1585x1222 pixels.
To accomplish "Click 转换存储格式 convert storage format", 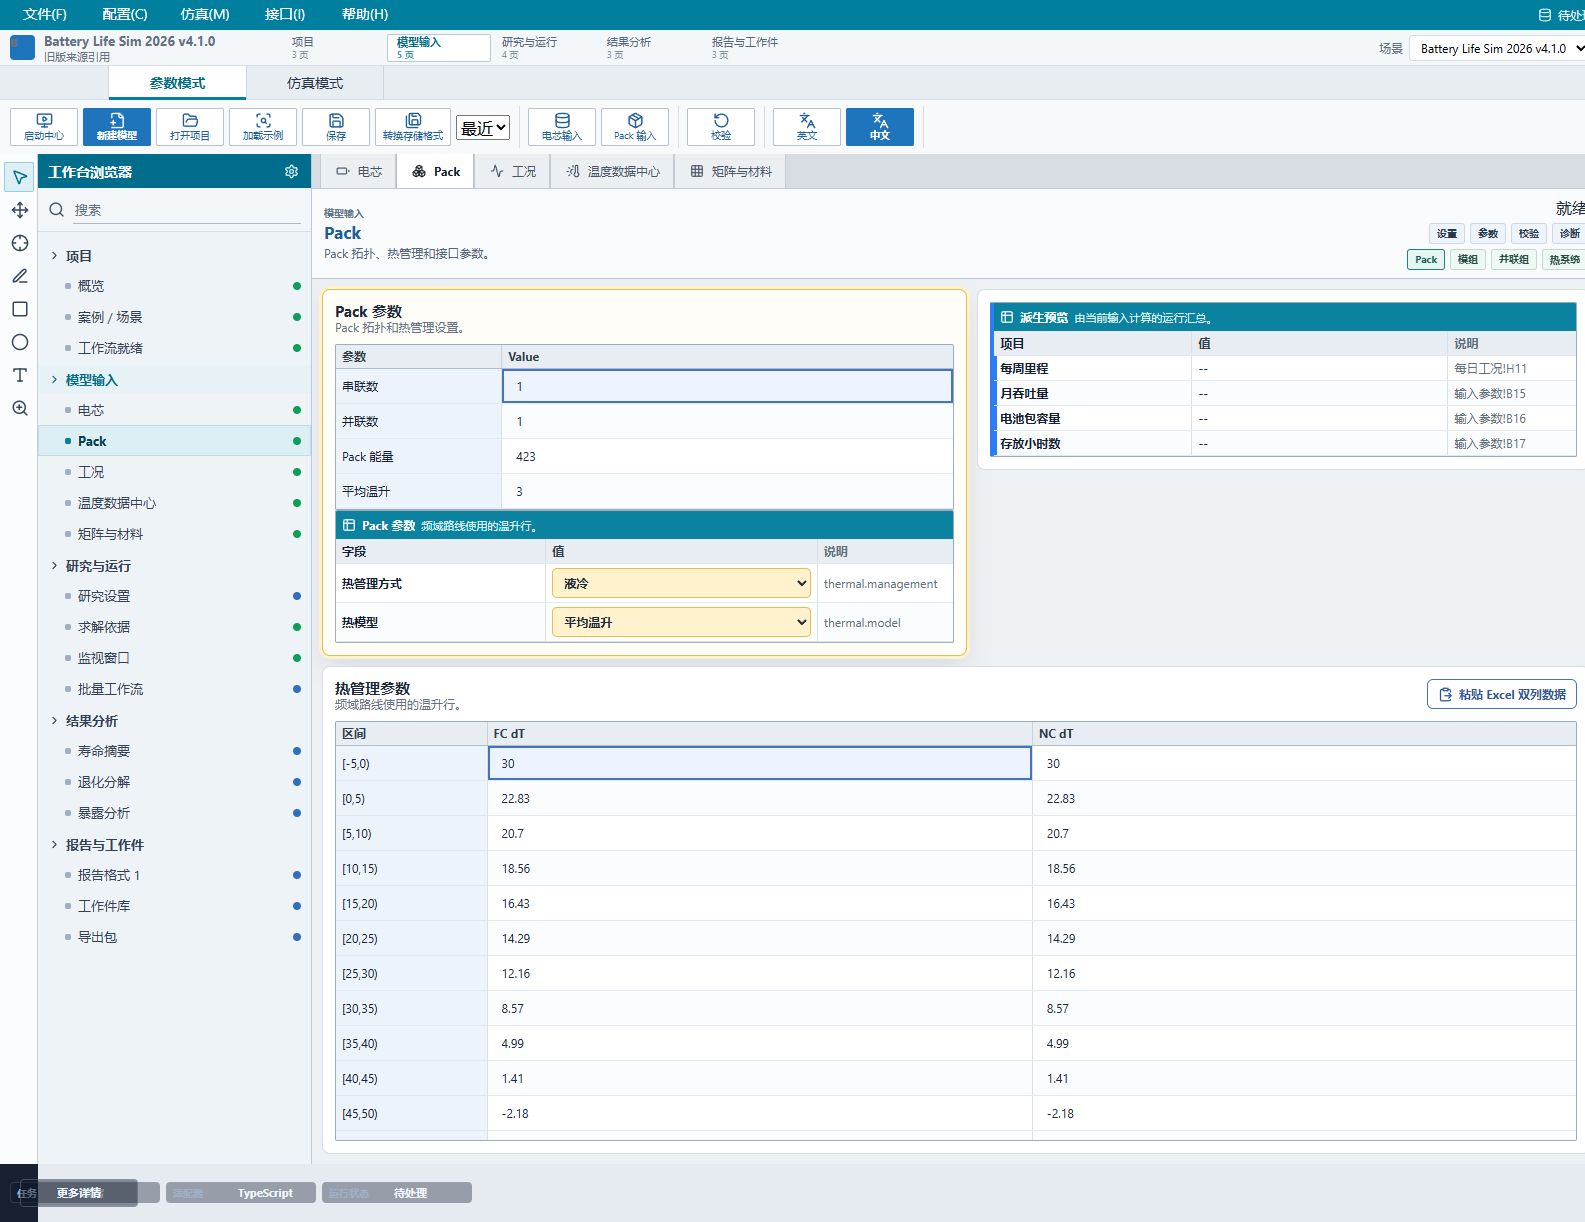I will point(413,127).
